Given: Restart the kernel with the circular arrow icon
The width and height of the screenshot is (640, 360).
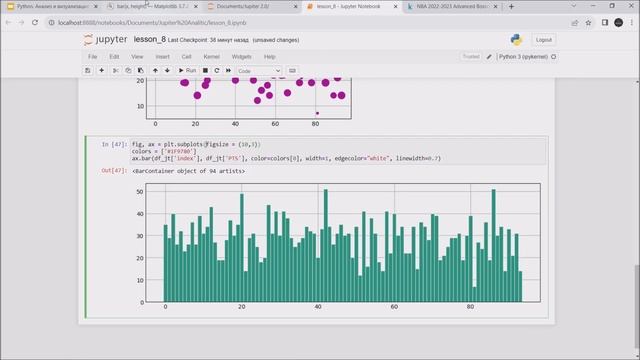Looking at the screenshot, I should [217, 71].
